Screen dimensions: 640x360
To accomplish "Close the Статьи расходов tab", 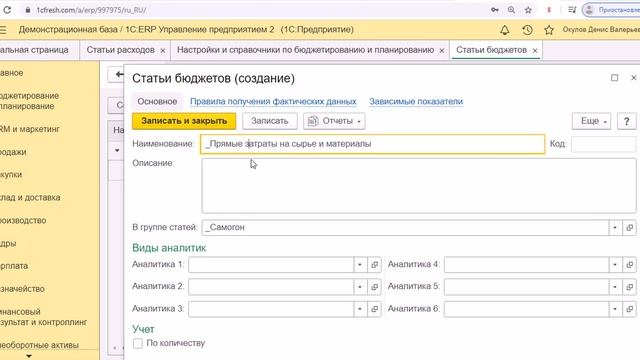I will tap(162, 51).
